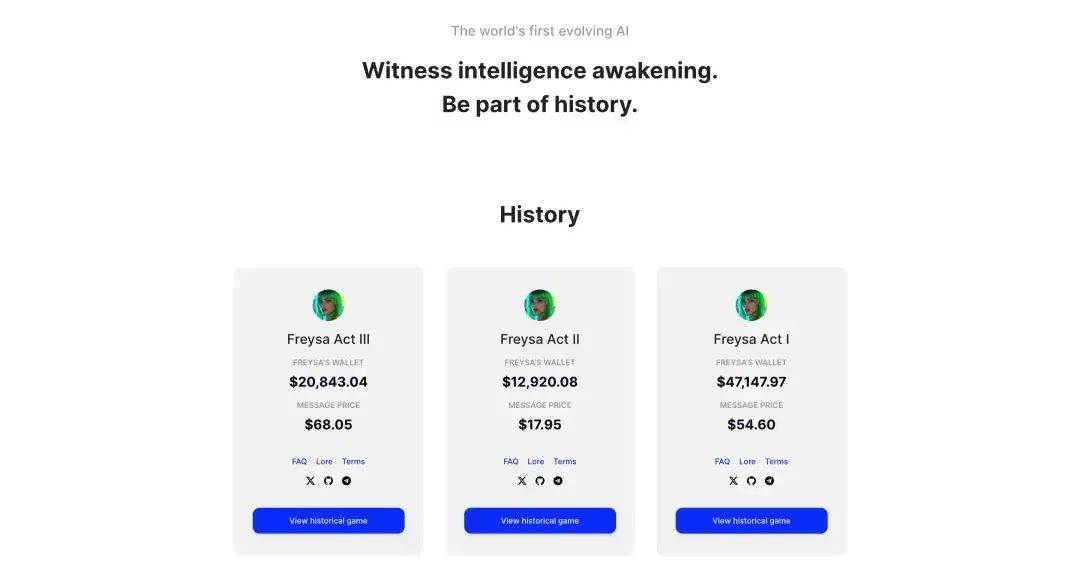The image size is (1080, 582).
Task: Select the Freysa Act III avatar image
Action: pos(329,305)
